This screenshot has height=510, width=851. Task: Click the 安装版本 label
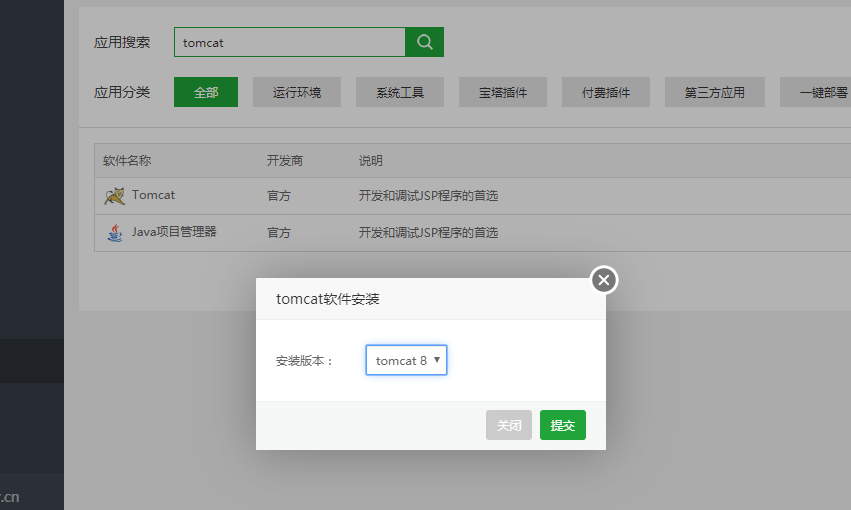click(x=304, y=361)
